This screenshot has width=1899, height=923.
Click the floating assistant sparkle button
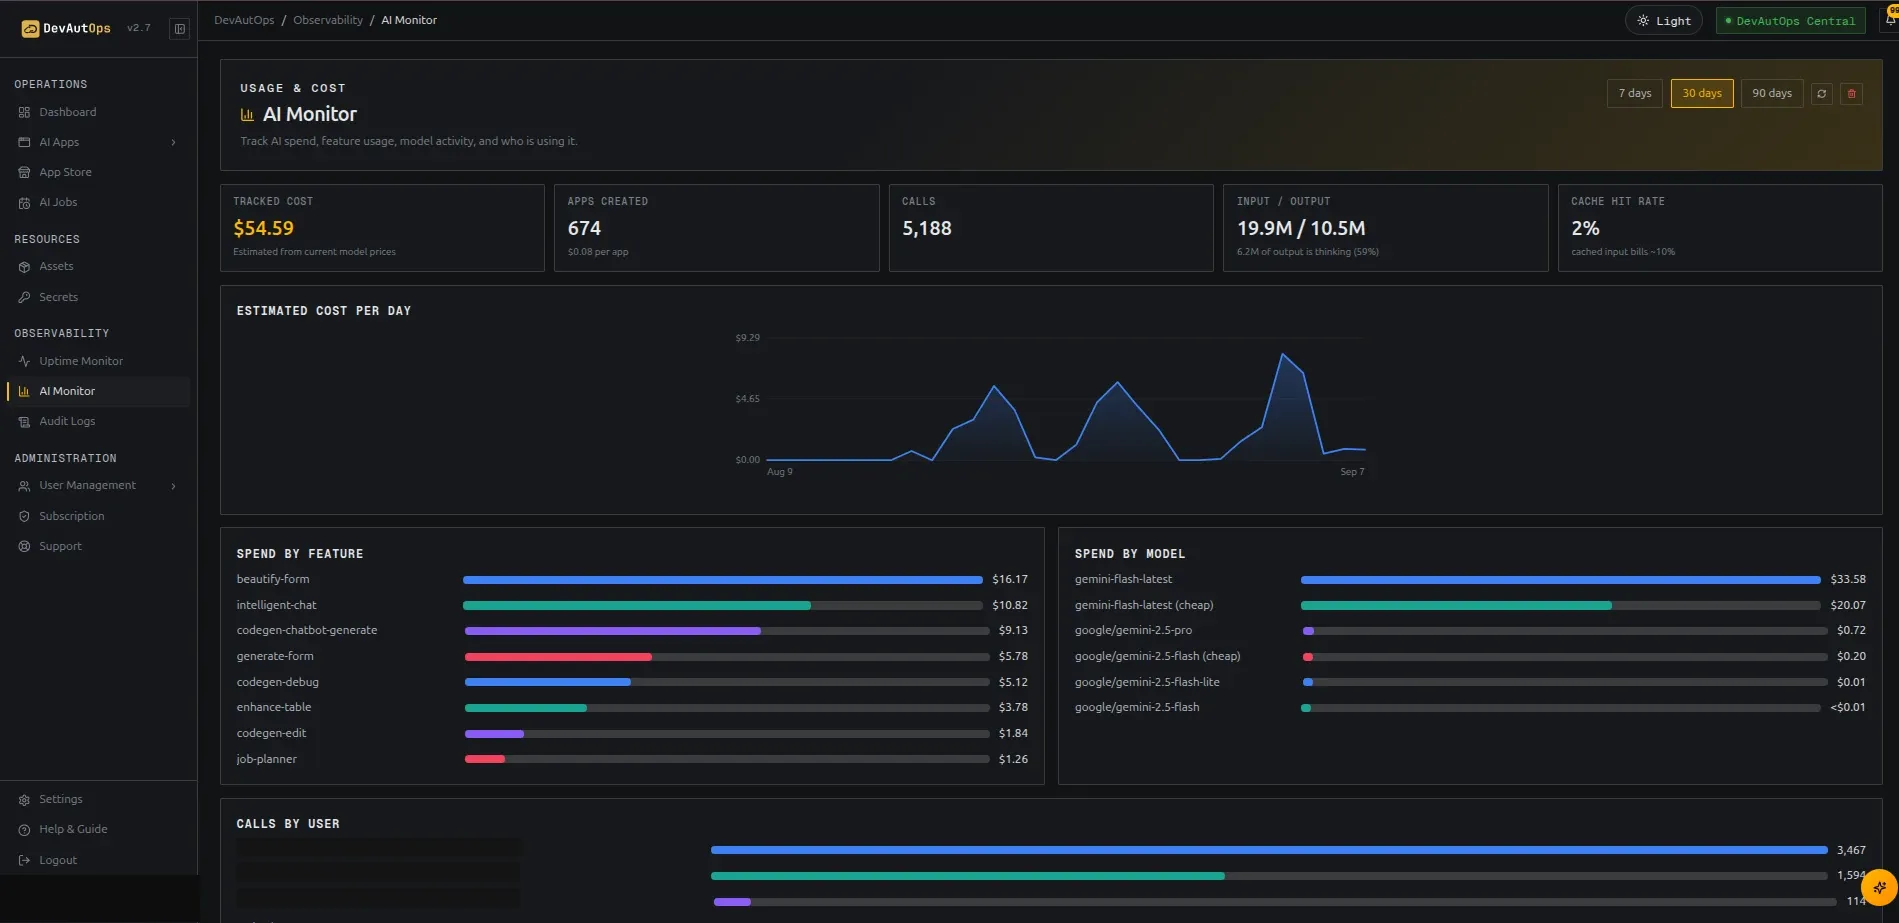(1879, 887)
